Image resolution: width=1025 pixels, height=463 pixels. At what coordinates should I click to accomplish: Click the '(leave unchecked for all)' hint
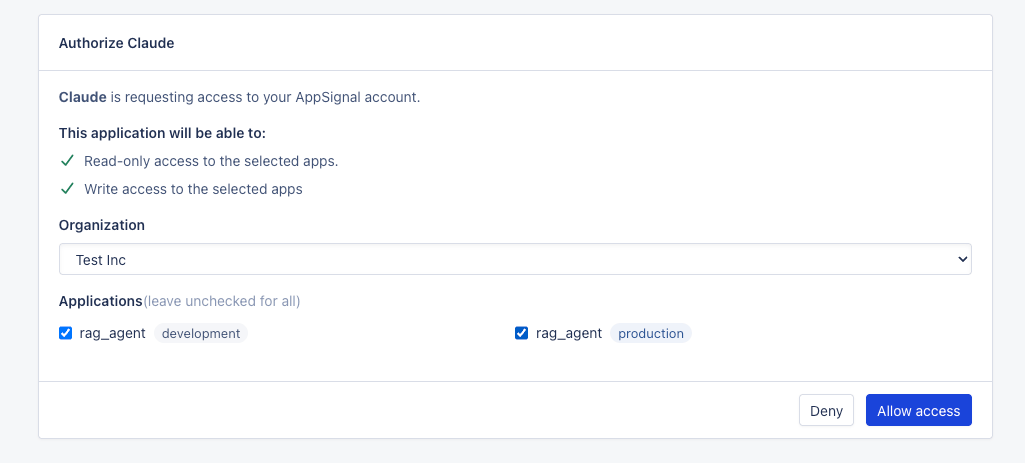tap(222, 301)
